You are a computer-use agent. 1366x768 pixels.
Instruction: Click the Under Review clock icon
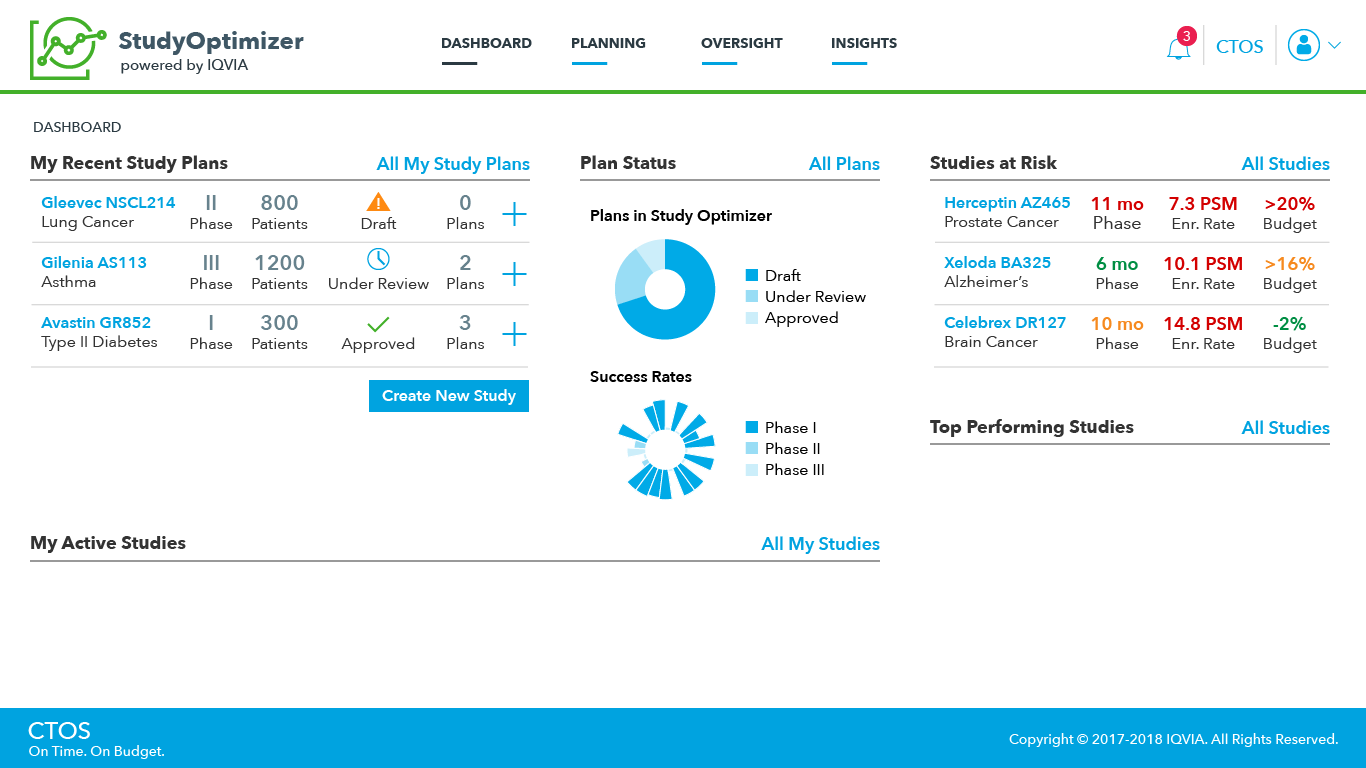378,259
